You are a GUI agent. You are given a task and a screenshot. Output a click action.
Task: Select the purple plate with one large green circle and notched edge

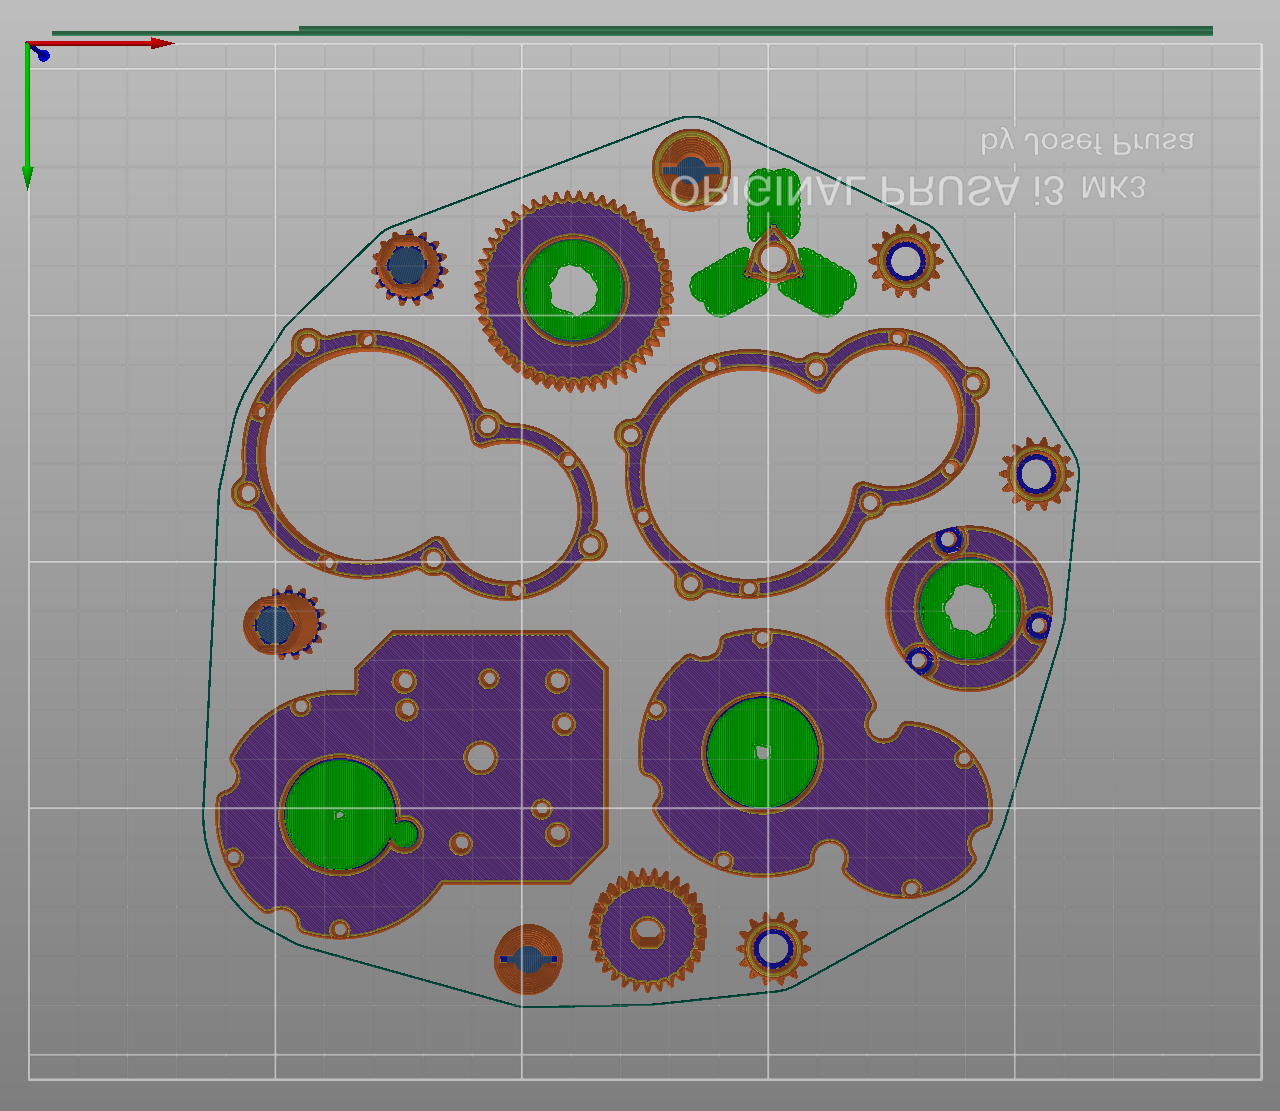pyautogui.click(x=815, y=762)
